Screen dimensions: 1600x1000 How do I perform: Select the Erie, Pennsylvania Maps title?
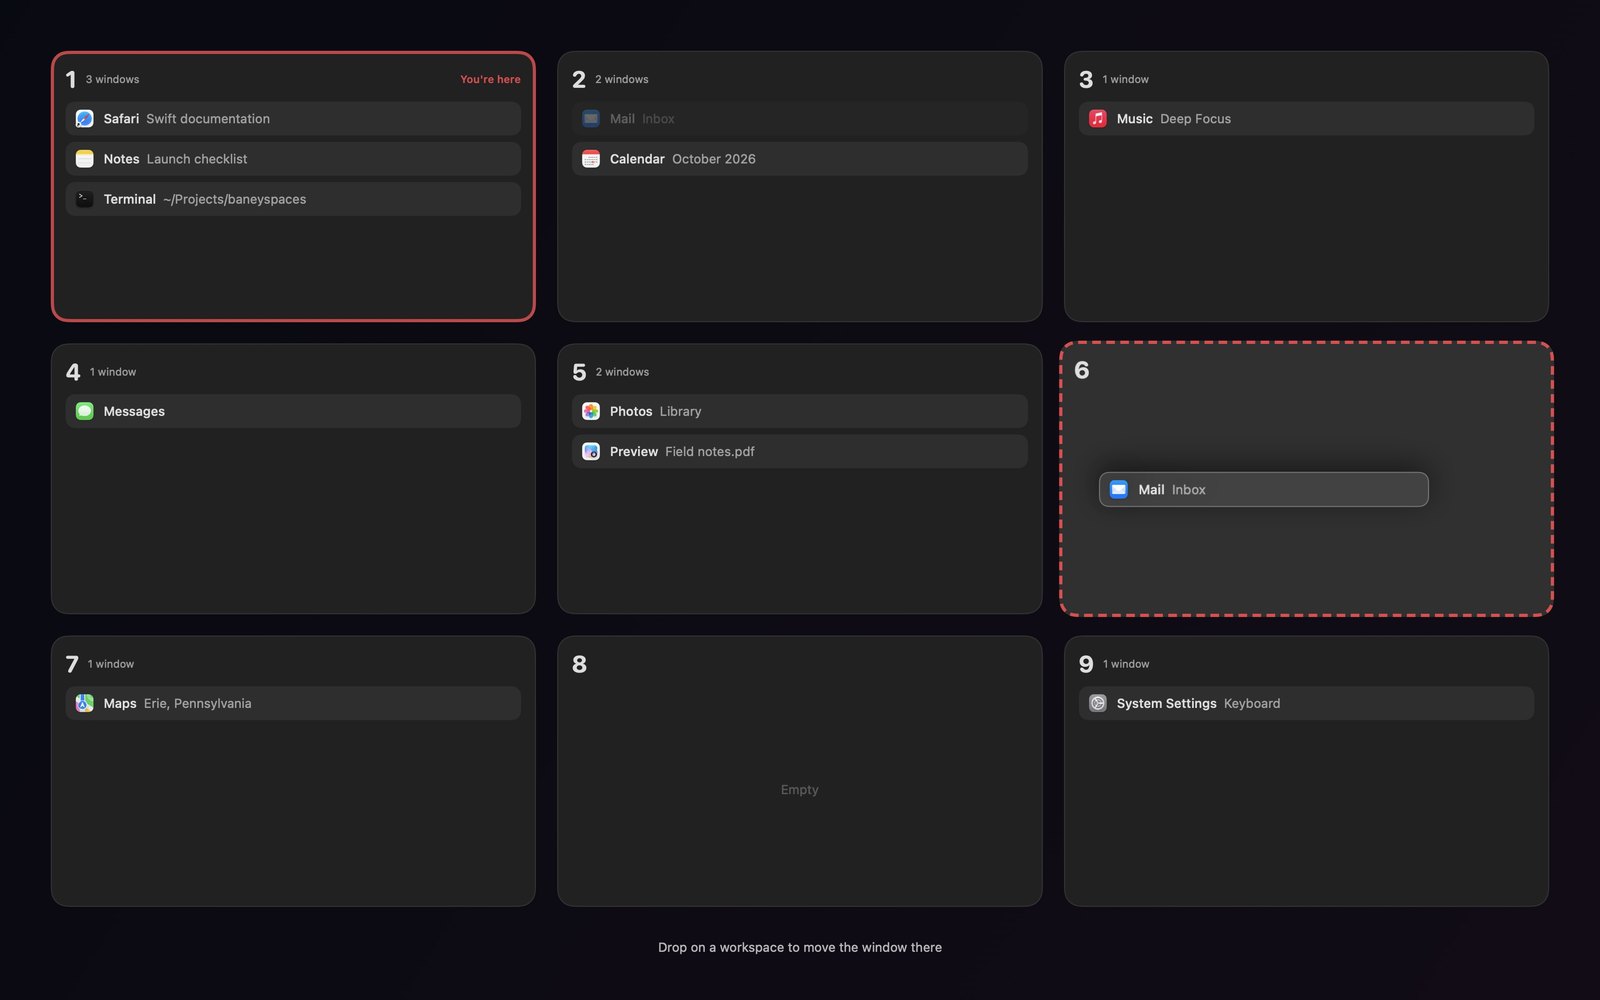coord(197,704)
